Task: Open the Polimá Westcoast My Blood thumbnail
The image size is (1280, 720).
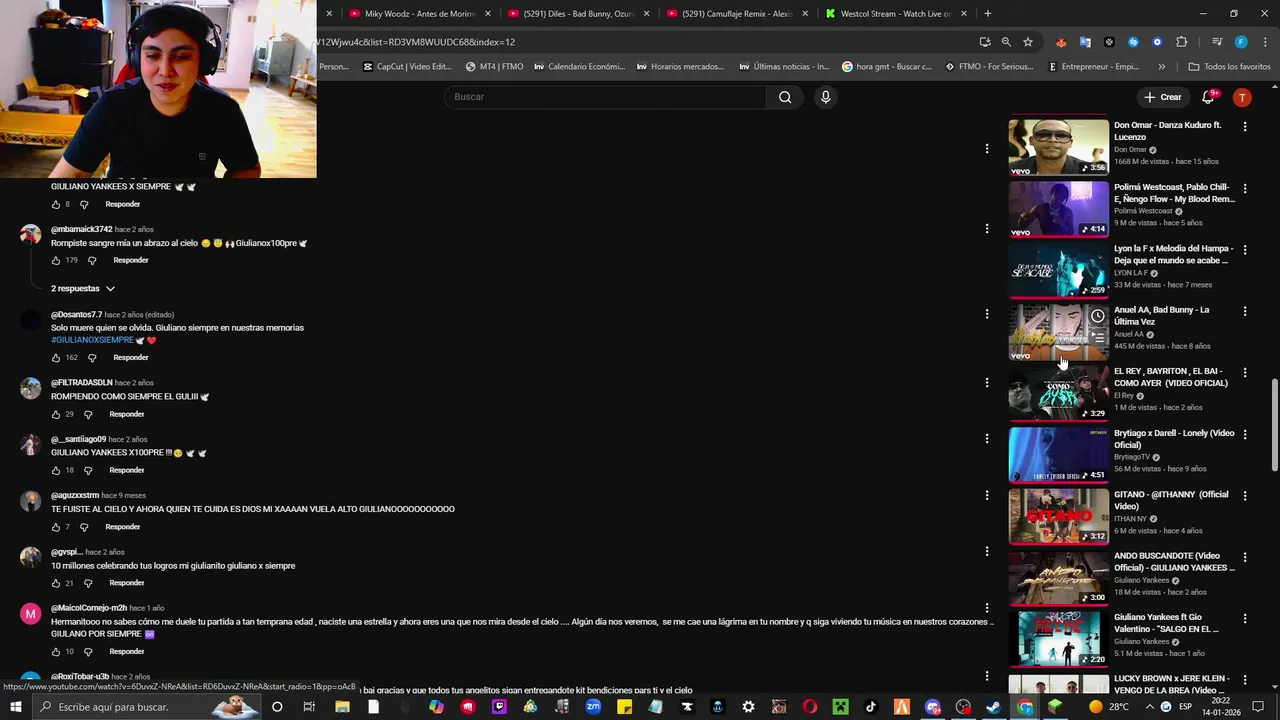Action: pyautogui.click(x=1058, y=209)
